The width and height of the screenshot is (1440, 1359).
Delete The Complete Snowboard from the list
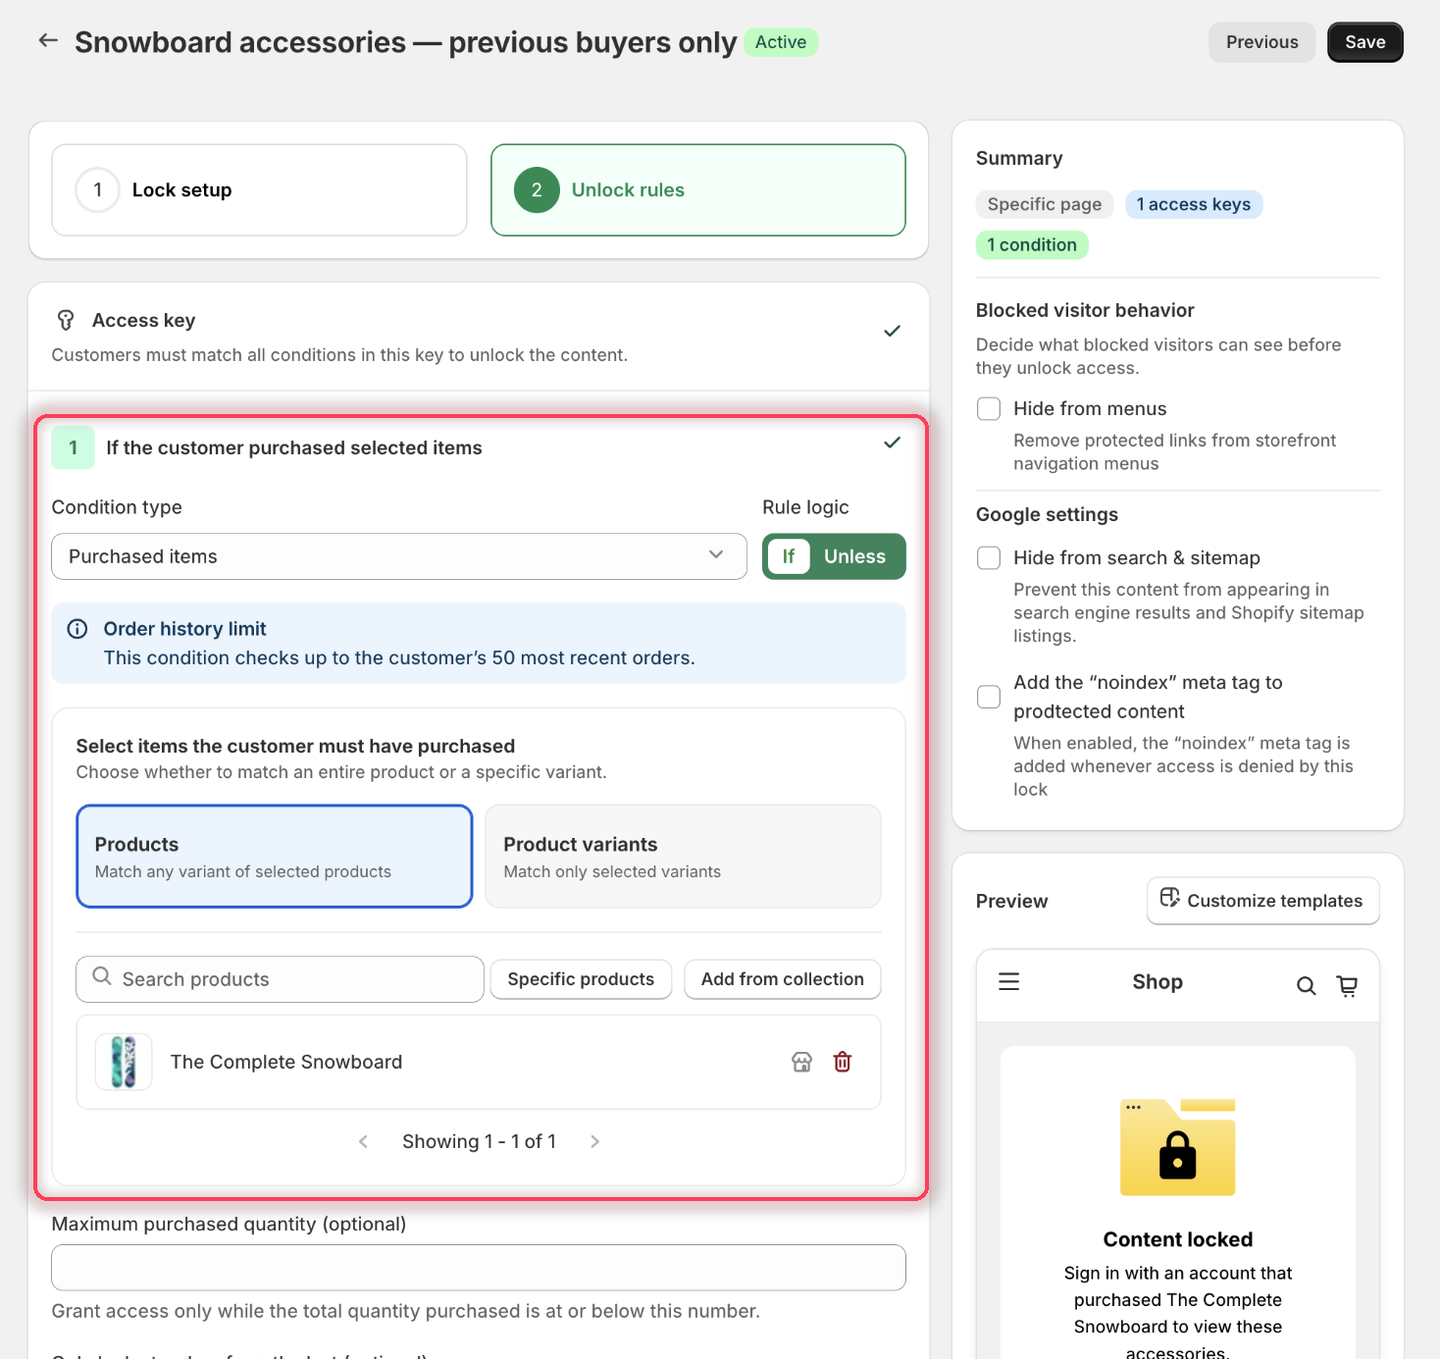(843, 1062)
